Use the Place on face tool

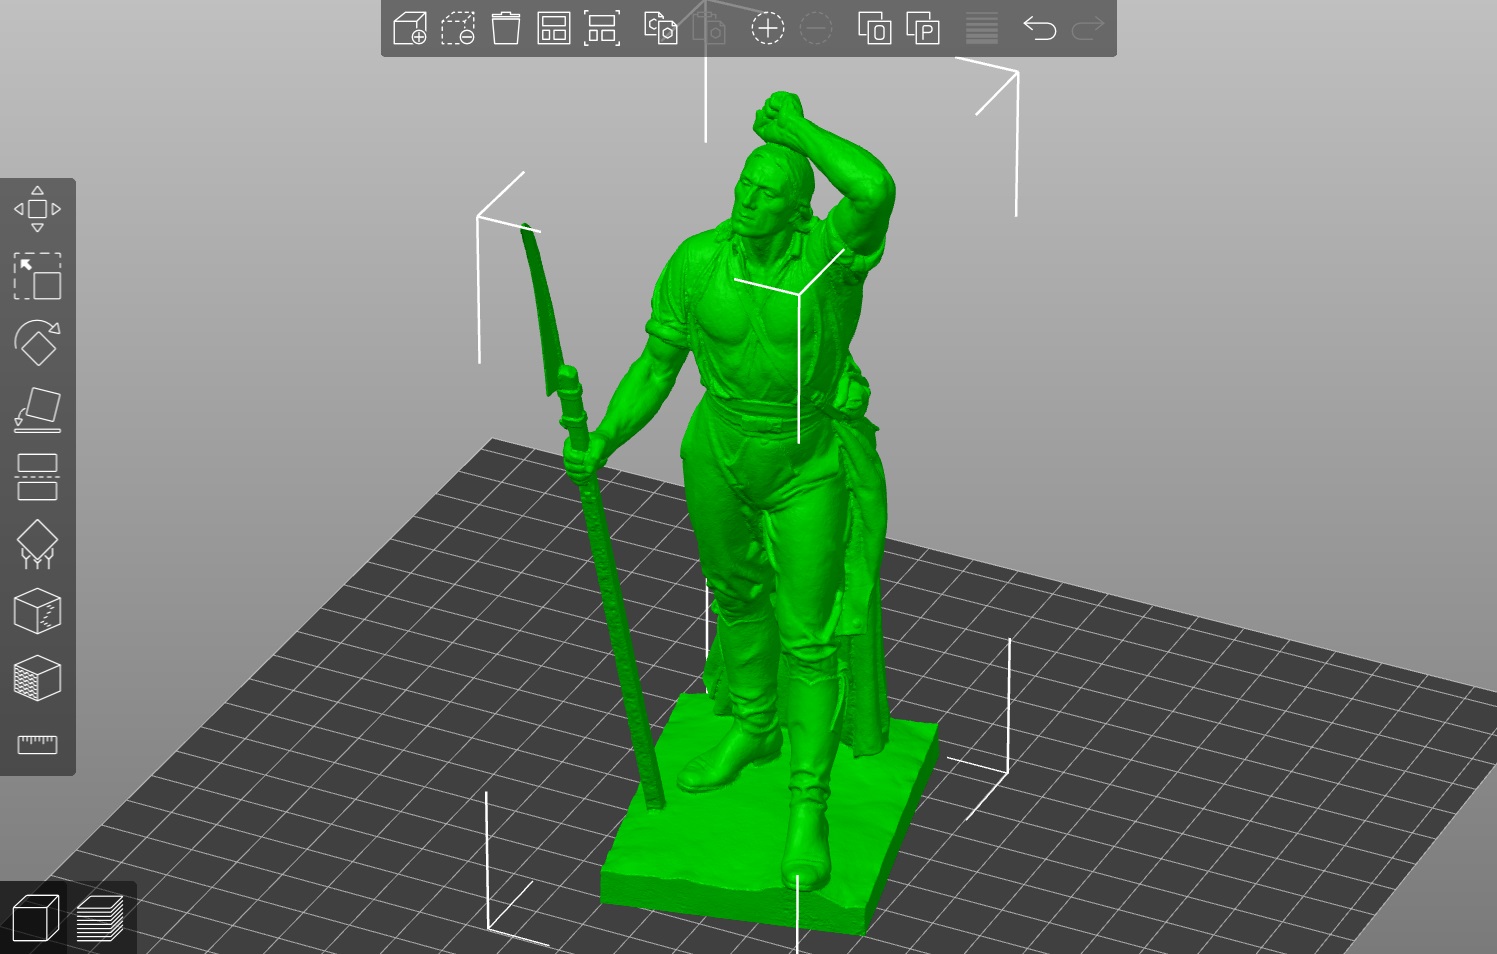[x=37, y=410]
